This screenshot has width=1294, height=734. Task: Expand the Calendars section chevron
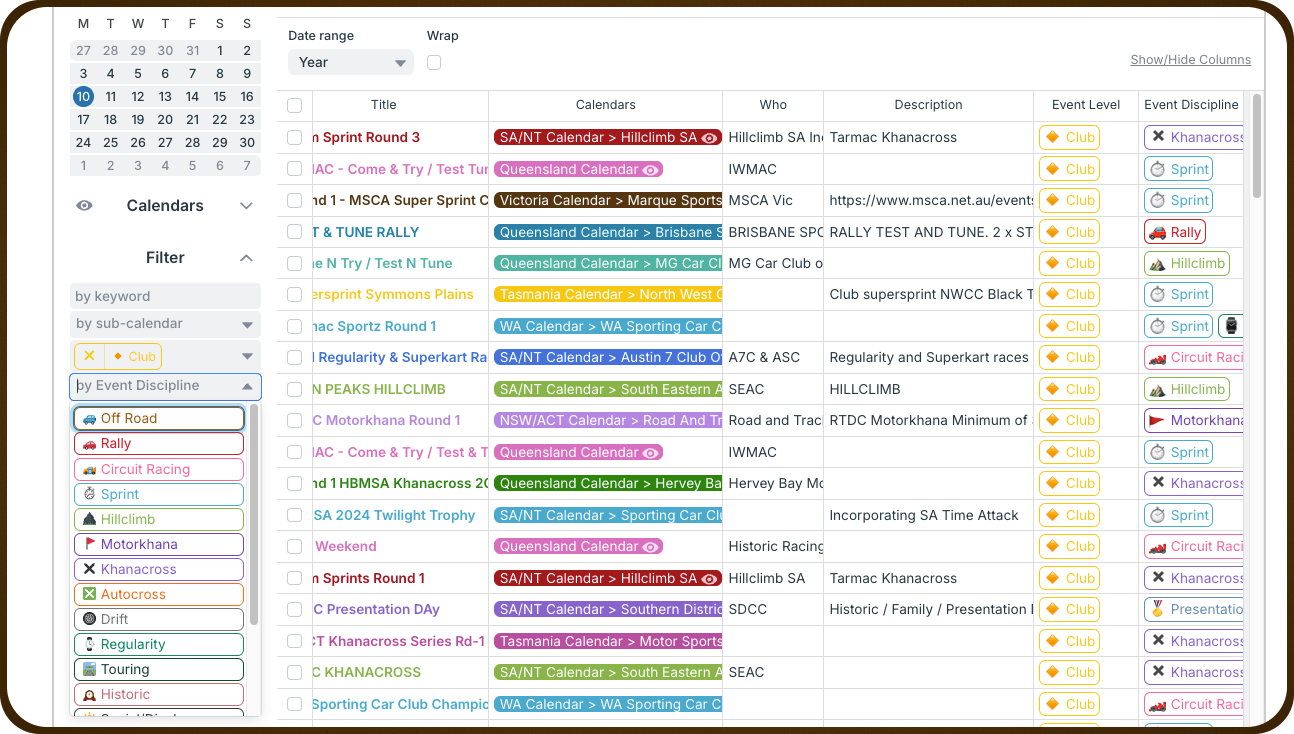247,206
